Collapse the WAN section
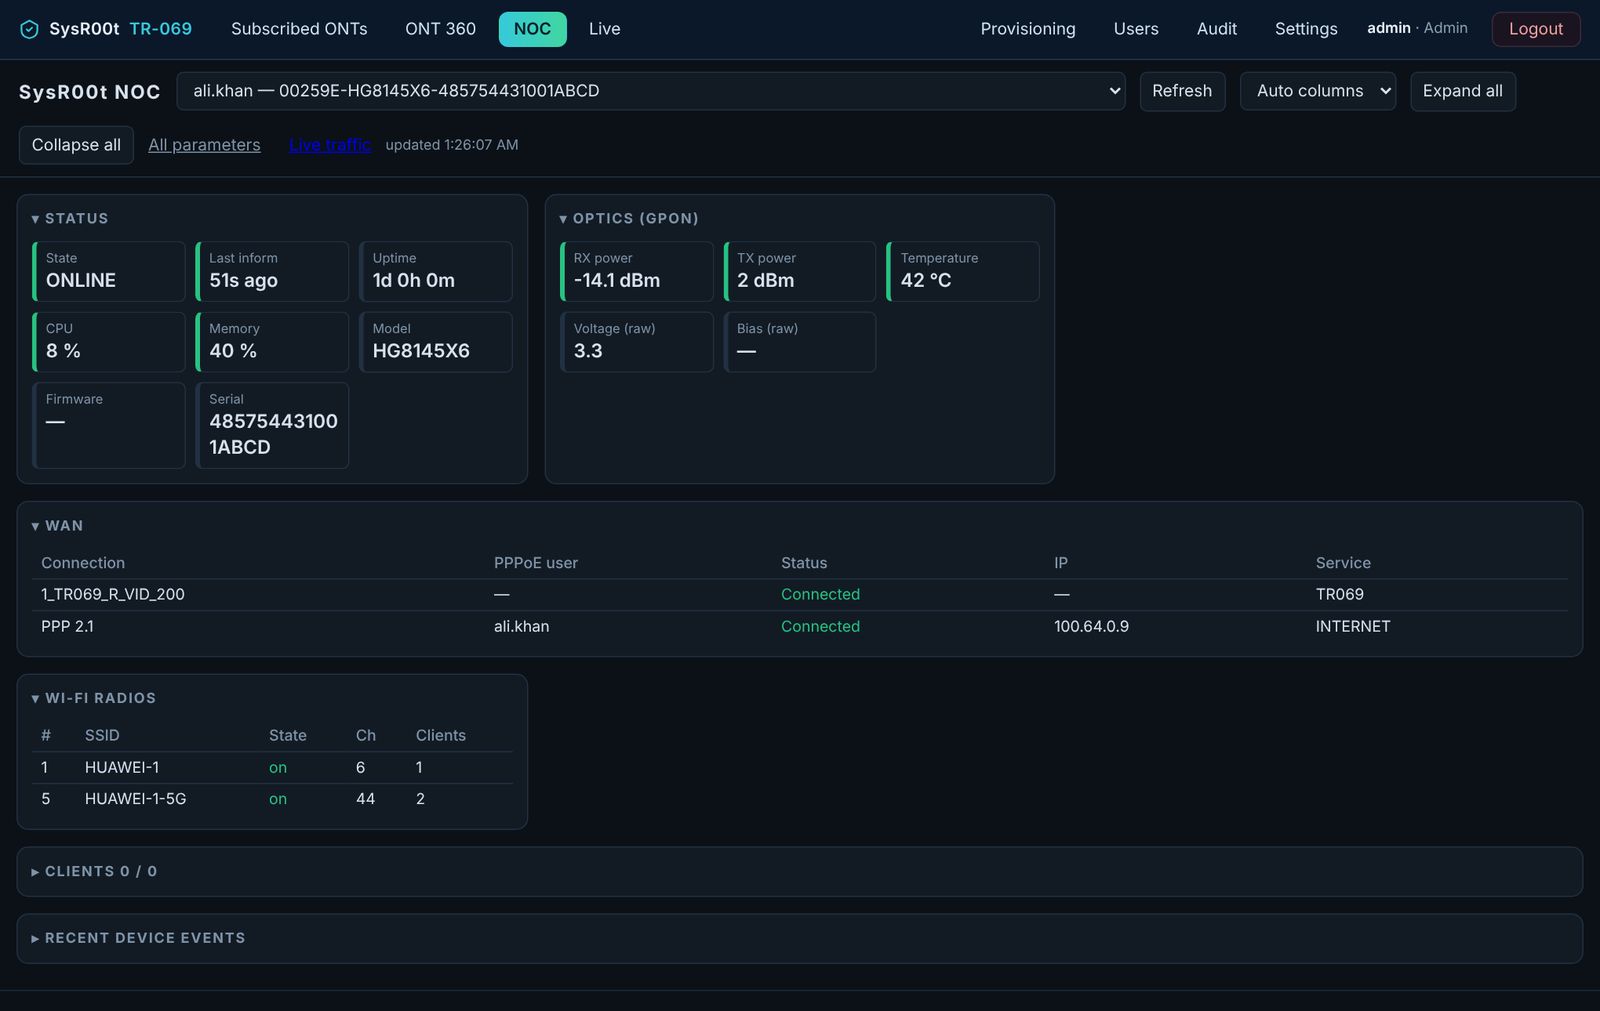 [x=57, y=526]
